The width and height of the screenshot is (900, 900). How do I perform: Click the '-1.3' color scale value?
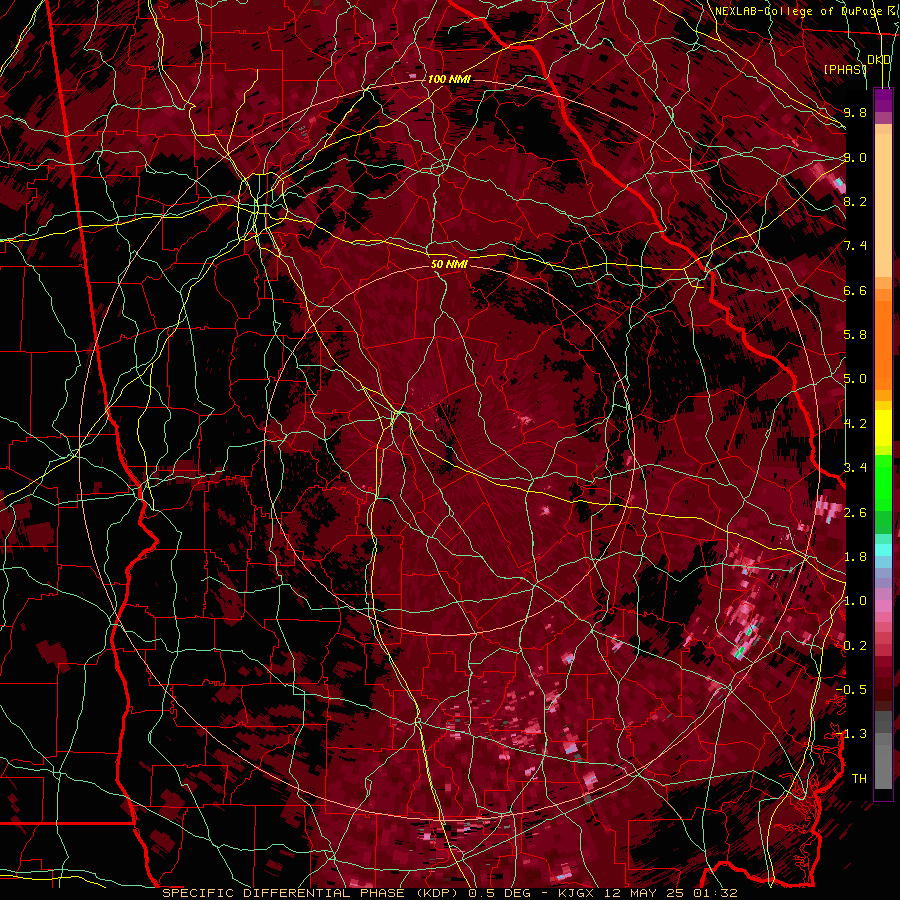coord(851,734)
